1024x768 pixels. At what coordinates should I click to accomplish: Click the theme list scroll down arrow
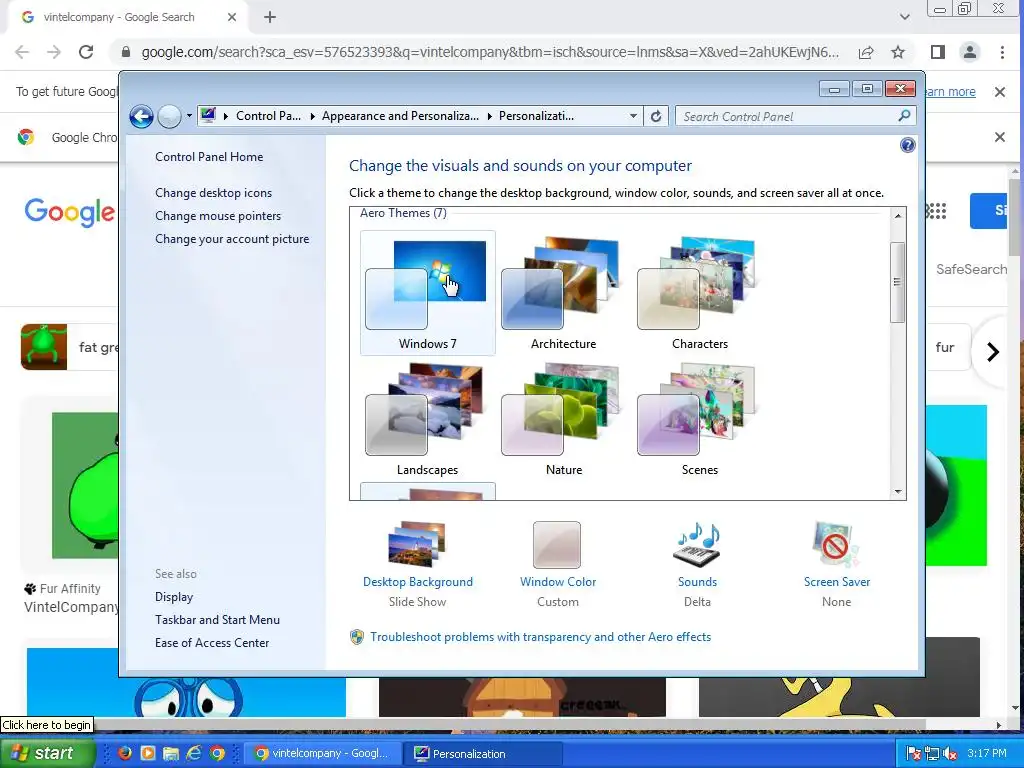[898, 492]
